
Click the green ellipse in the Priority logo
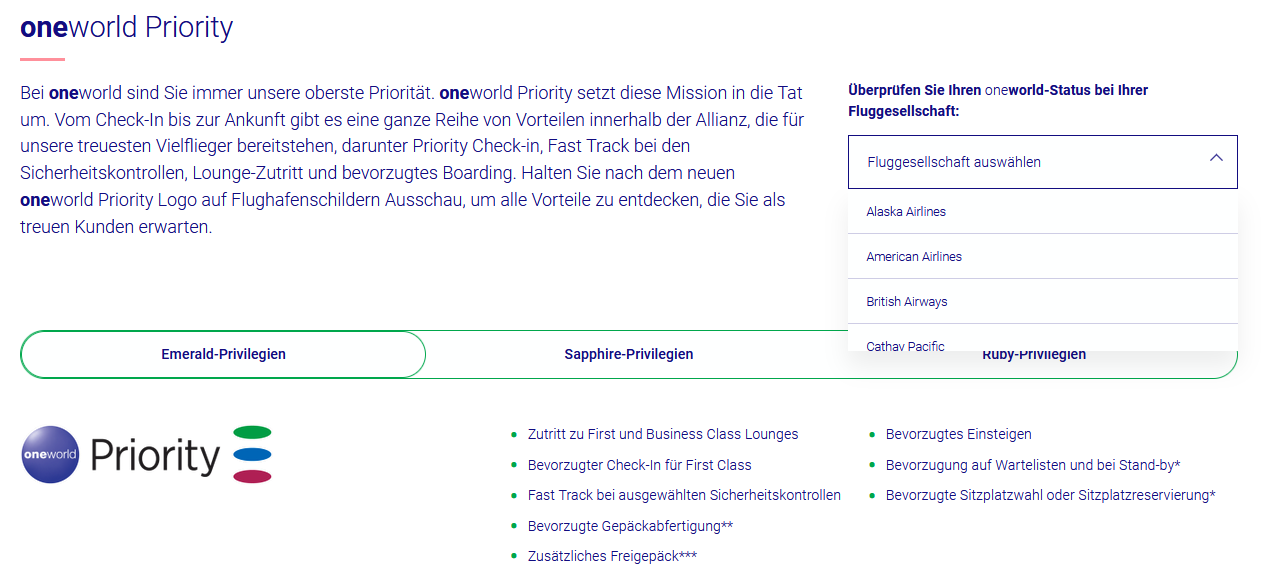coord(251,432)
